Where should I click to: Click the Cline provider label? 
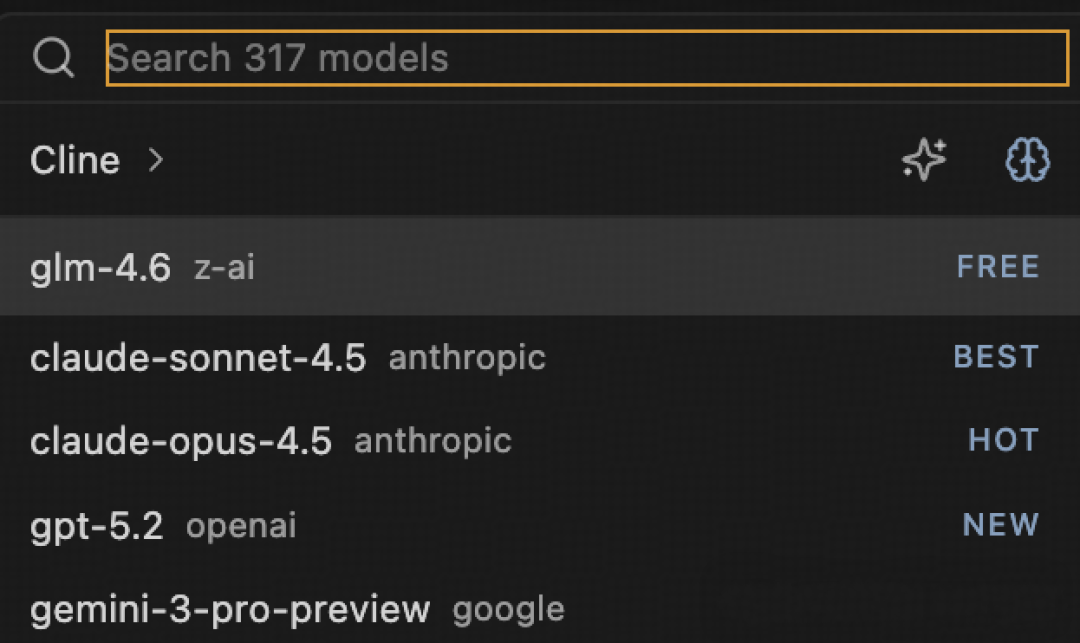click(75, 160)
